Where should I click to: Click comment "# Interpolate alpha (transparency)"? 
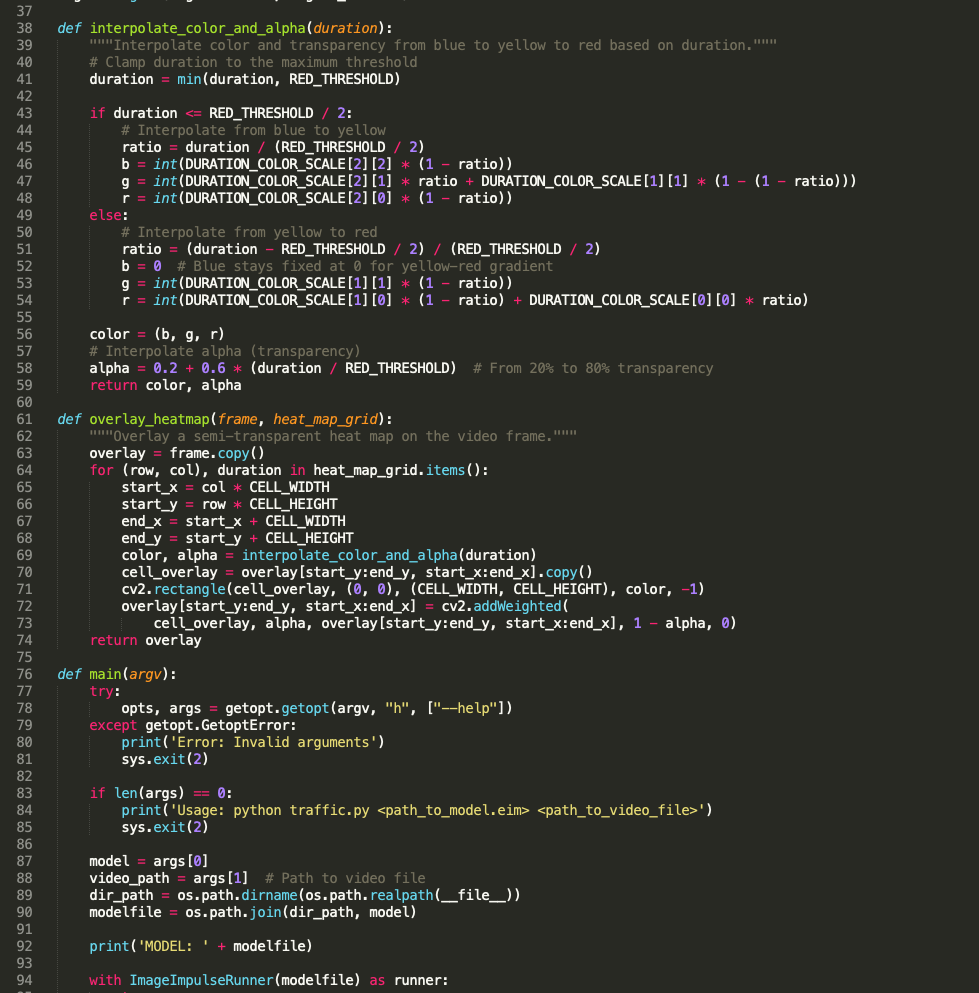225,351
